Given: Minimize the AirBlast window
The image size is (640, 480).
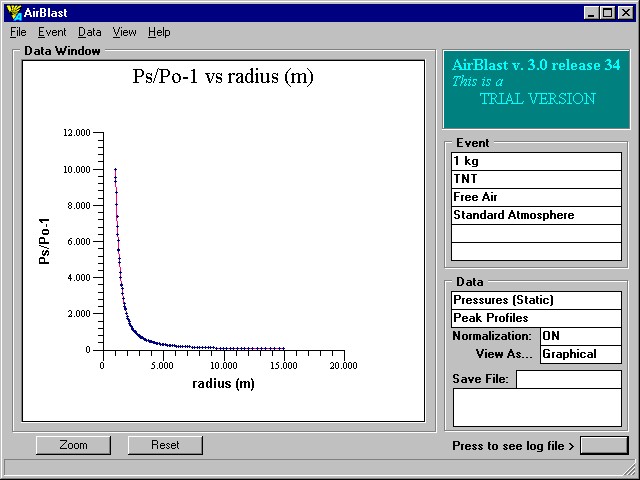Looking at the screenshot, I should [x=590, y=13].
